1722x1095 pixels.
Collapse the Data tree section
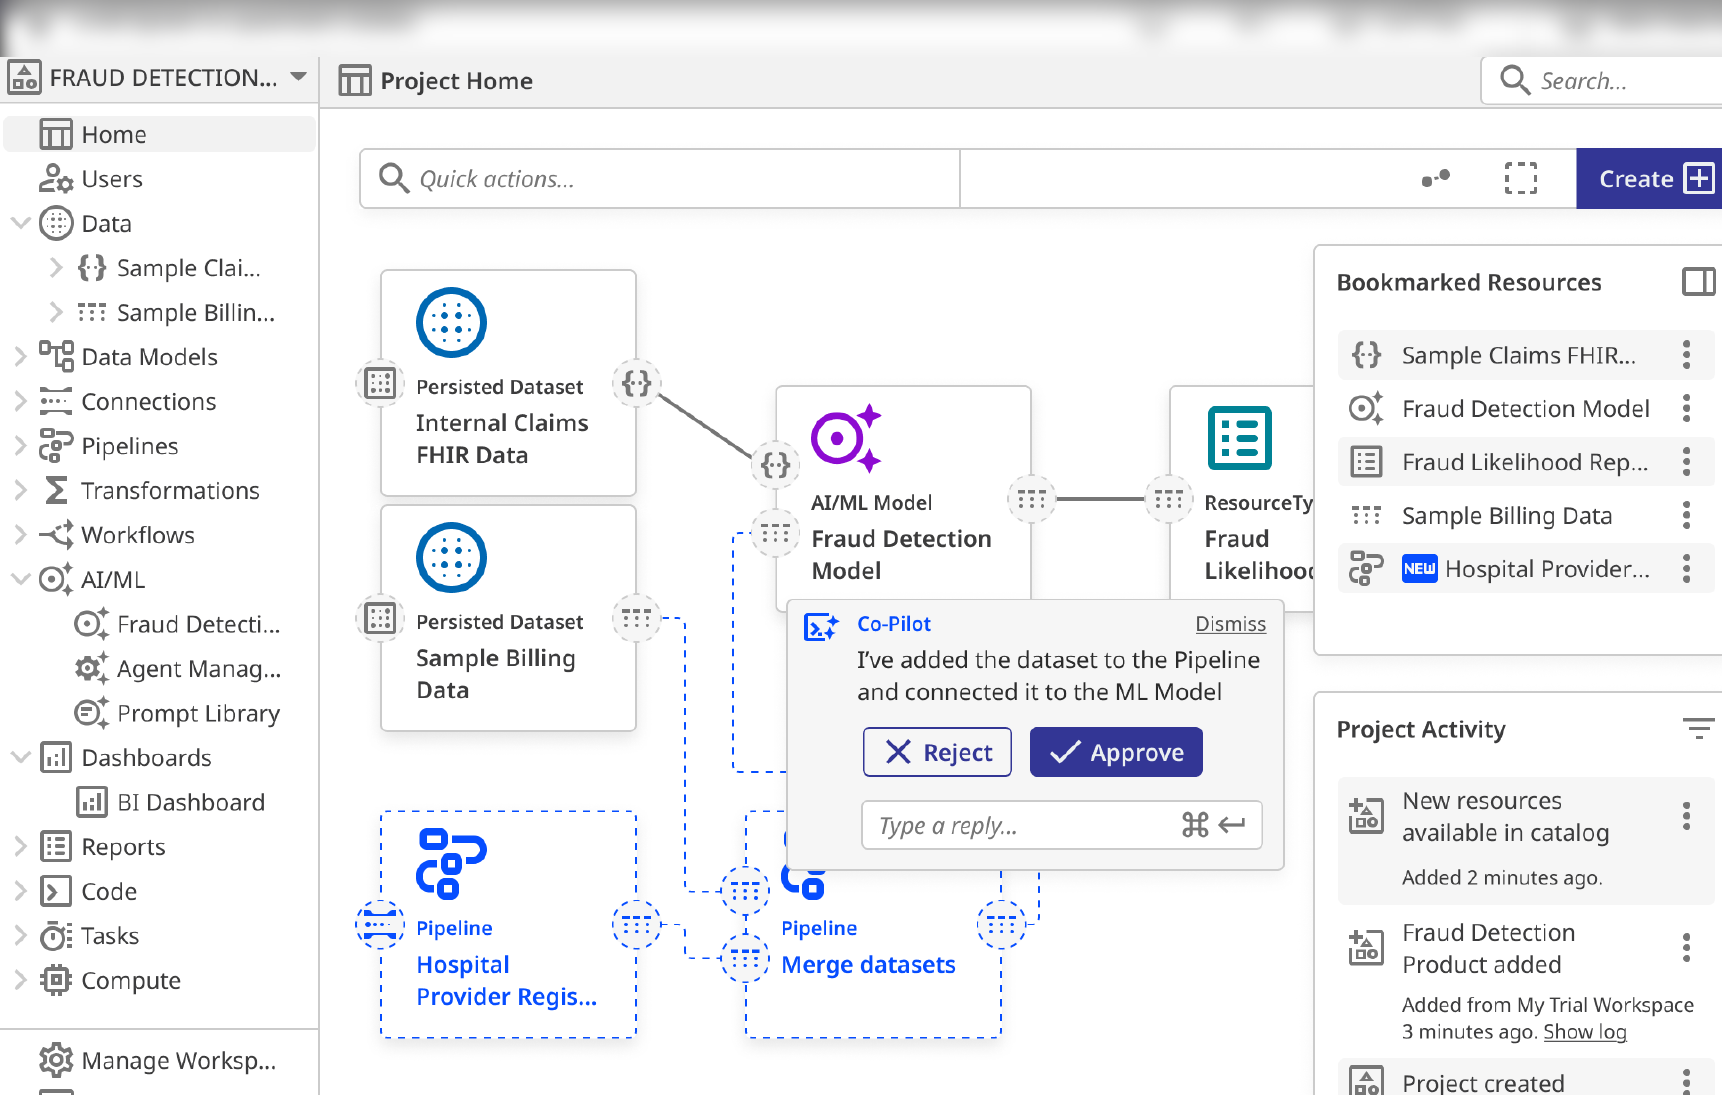tap(20, 223)
